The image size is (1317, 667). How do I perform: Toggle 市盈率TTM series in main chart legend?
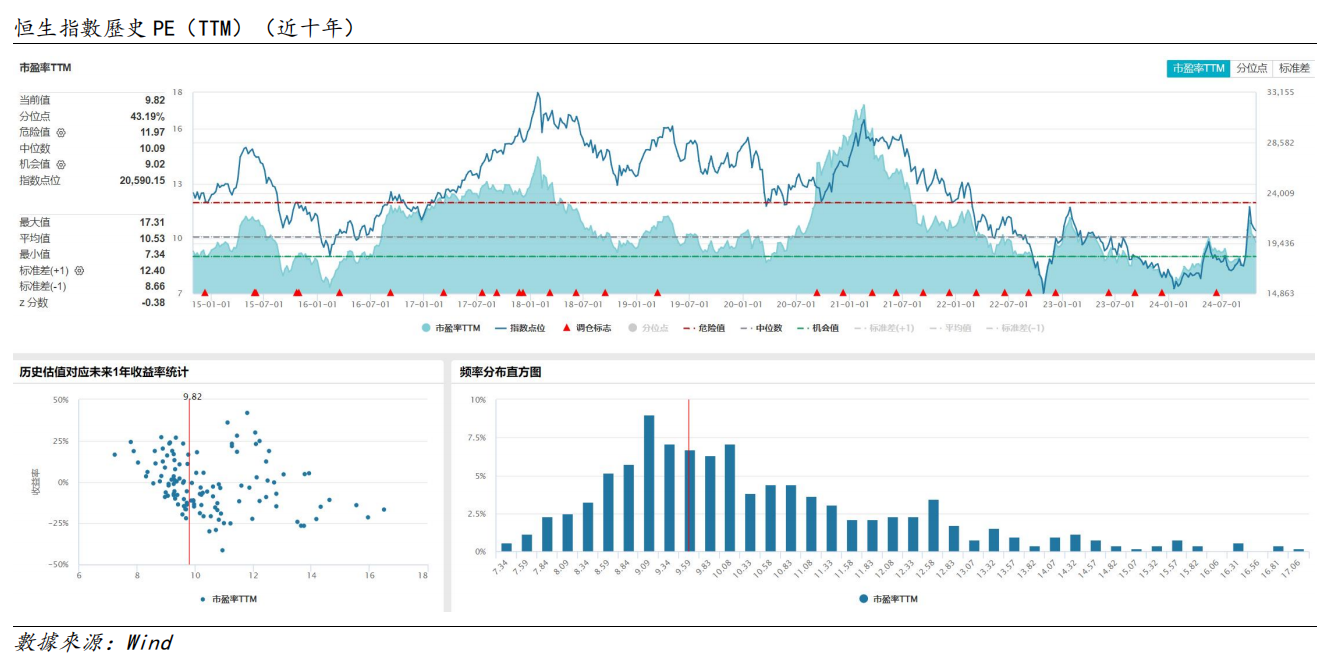tap(451, 327)
